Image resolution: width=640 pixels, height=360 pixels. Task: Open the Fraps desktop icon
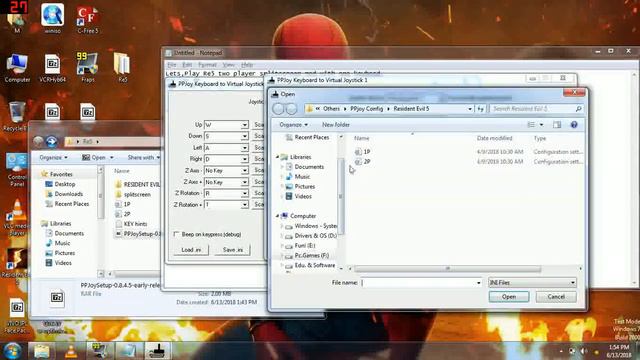click(87, 67)
